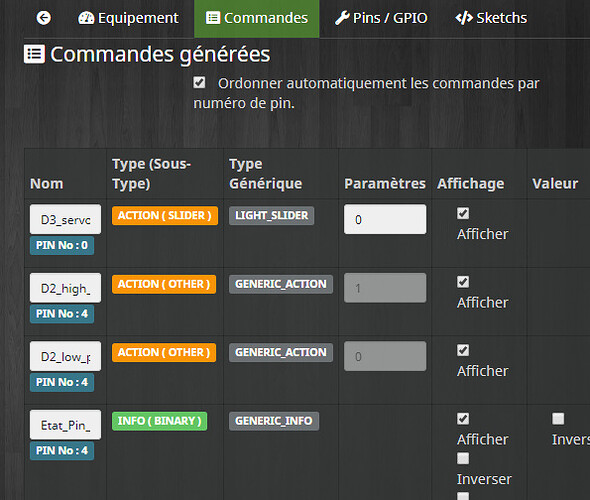Click the Commandes list icon in tab
The image size is (590, 500).
pos(213,18)
